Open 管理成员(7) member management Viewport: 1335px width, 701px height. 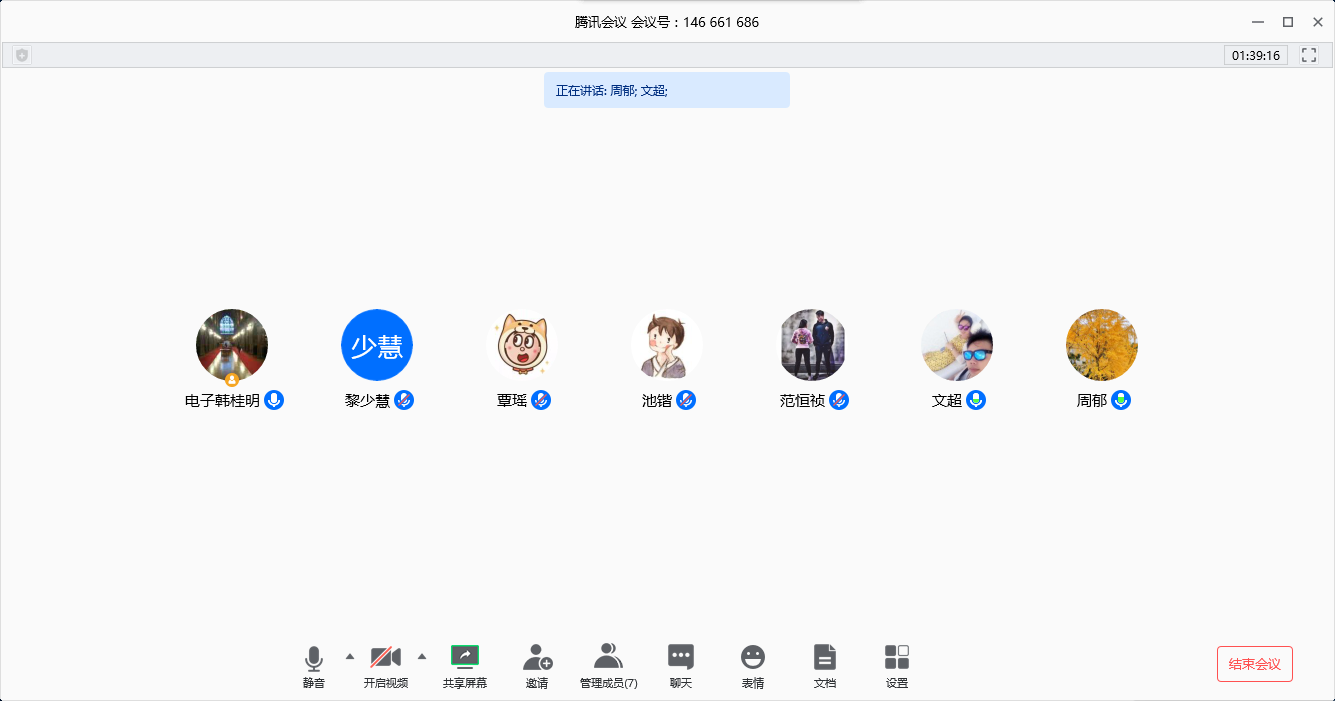[608, 657]
